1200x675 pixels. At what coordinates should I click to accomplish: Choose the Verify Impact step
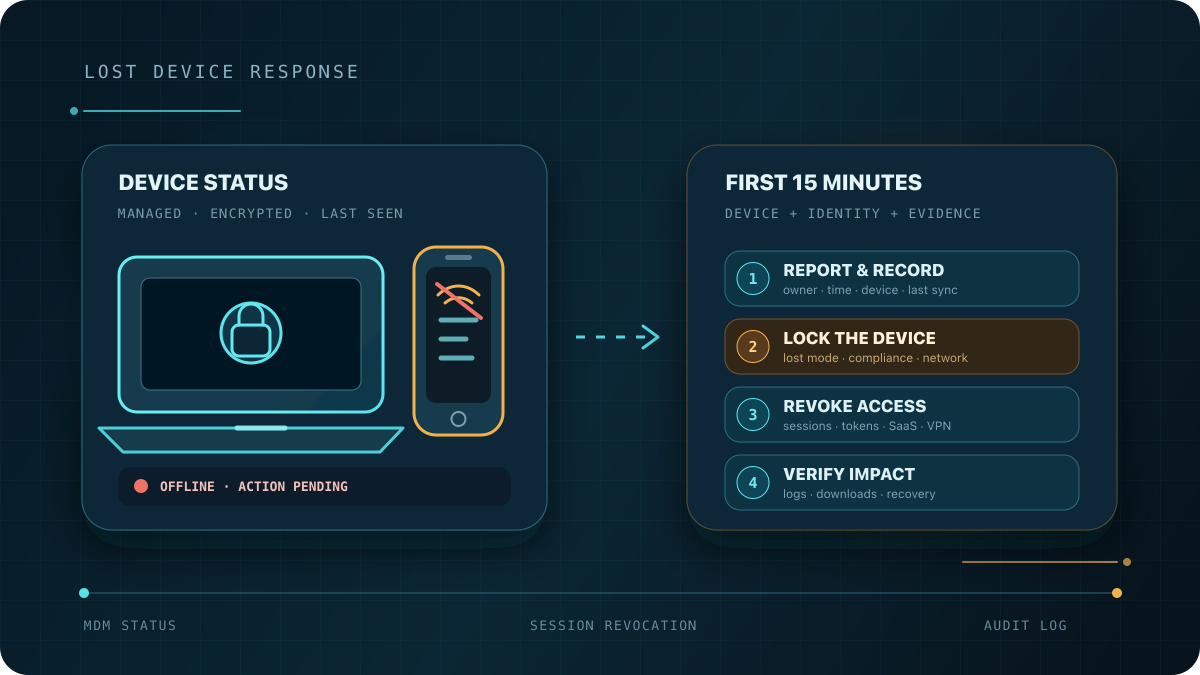(x=902, y=482)
